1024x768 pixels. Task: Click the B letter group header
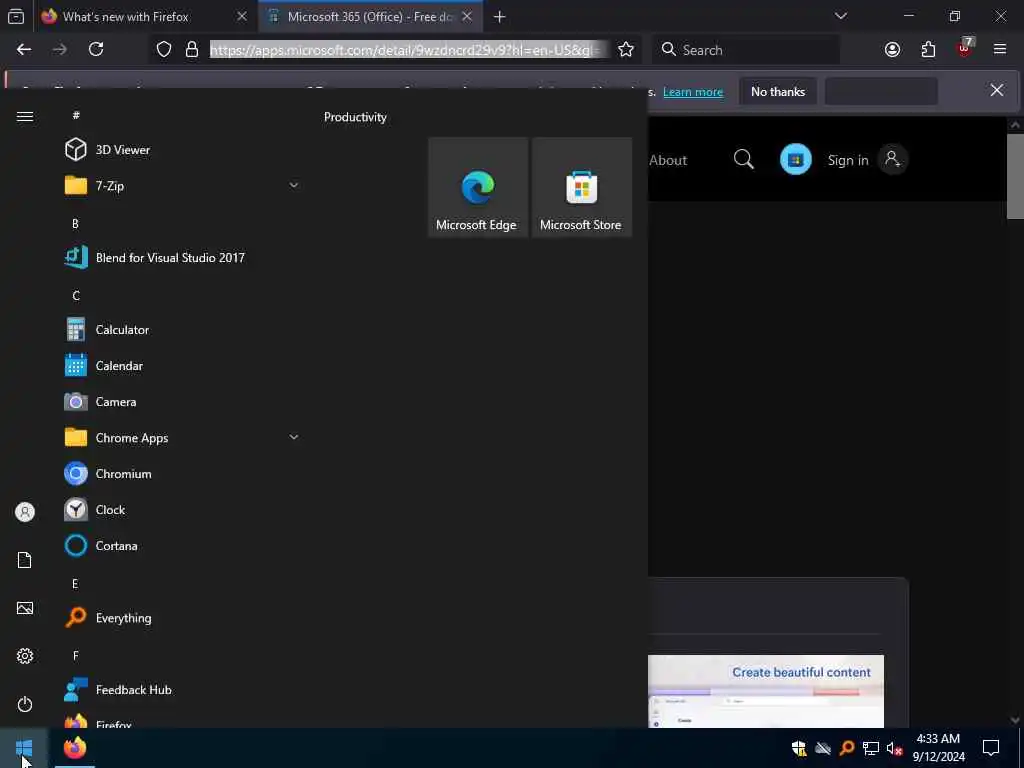pos(75,223)
